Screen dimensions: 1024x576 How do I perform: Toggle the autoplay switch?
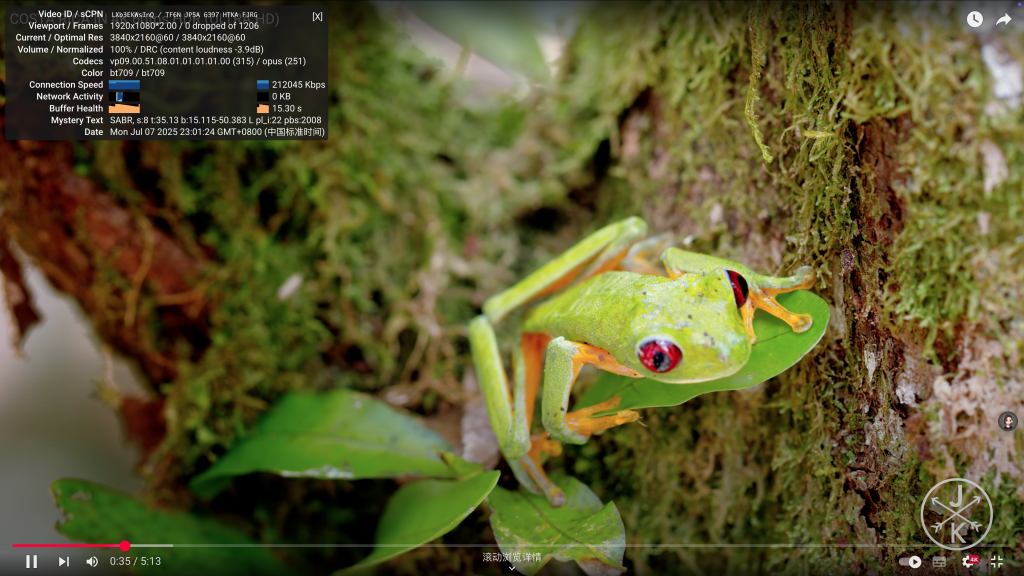pyautogui.click(x=910, y=562)
